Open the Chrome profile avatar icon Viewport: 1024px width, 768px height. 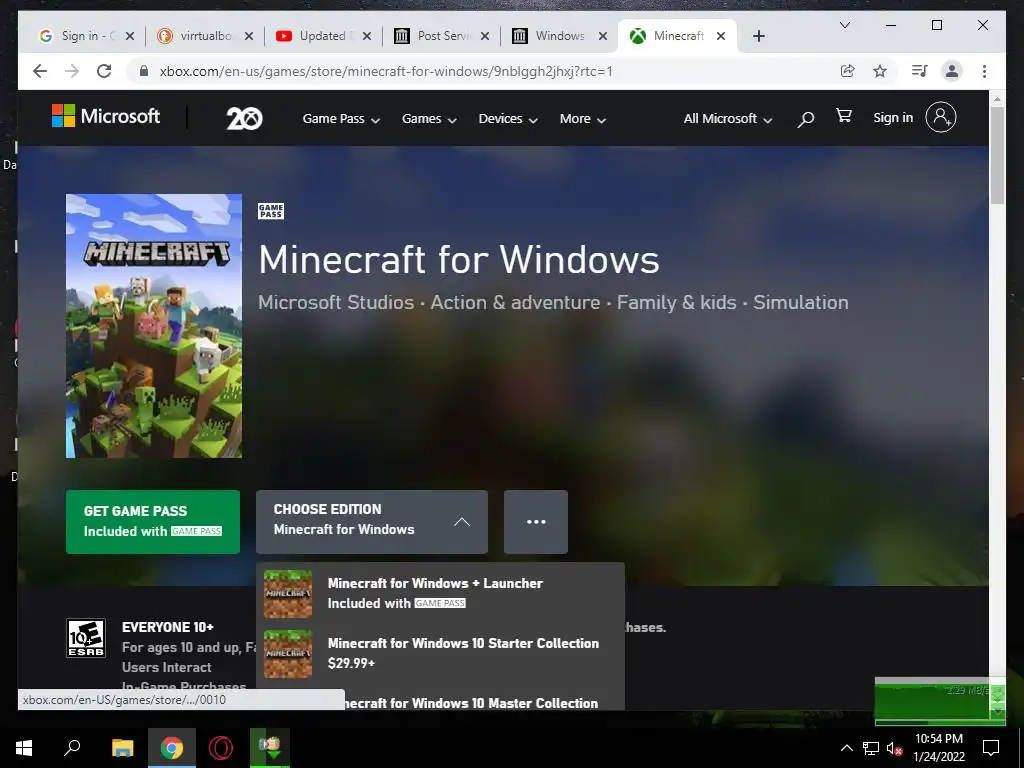click(x=952, y=71)
